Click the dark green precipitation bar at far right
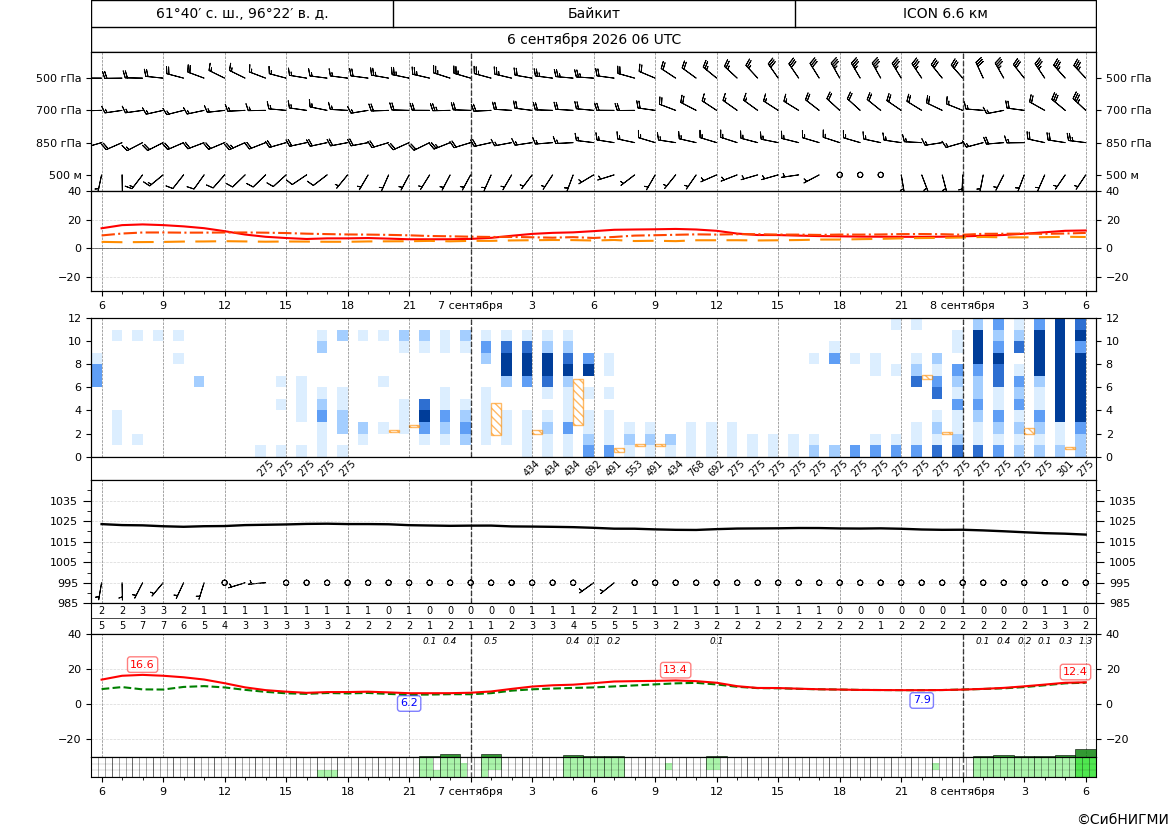 pos(1086,764)
